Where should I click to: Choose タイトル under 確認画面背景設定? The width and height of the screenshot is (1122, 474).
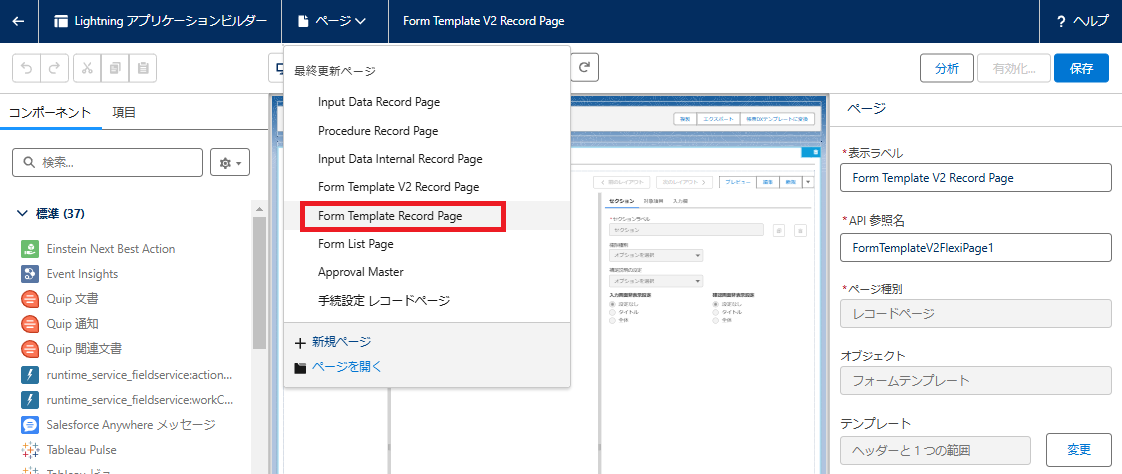(x=716, y=311)
